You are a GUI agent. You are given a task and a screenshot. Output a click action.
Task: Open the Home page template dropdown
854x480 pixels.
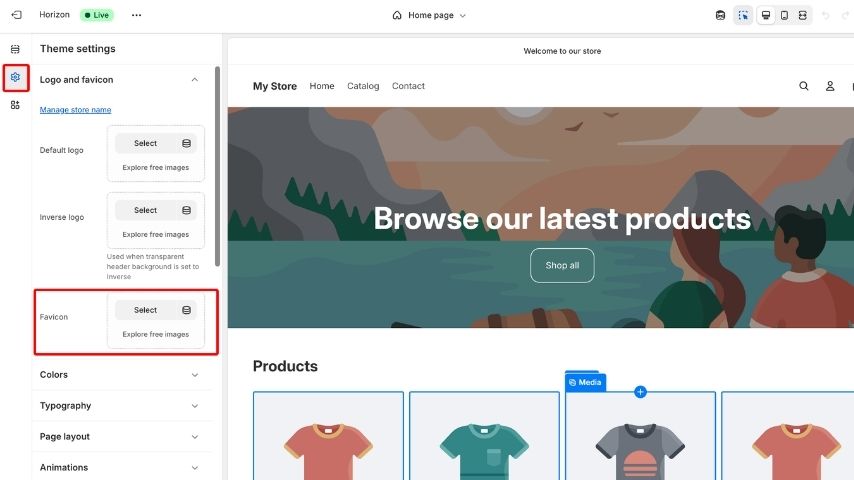[x=429, y=15]
